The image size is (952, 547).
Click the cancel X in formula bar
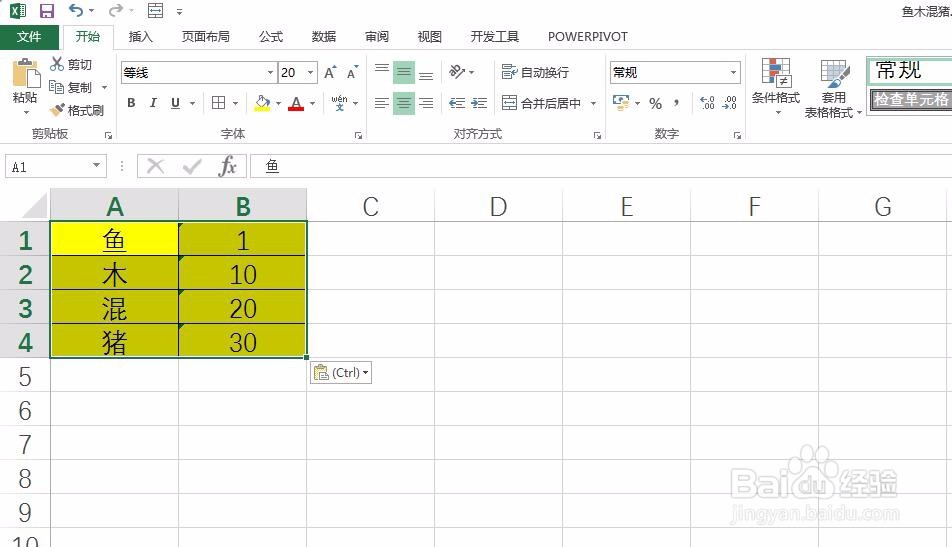pyautogui.click(x=155, y=166)
